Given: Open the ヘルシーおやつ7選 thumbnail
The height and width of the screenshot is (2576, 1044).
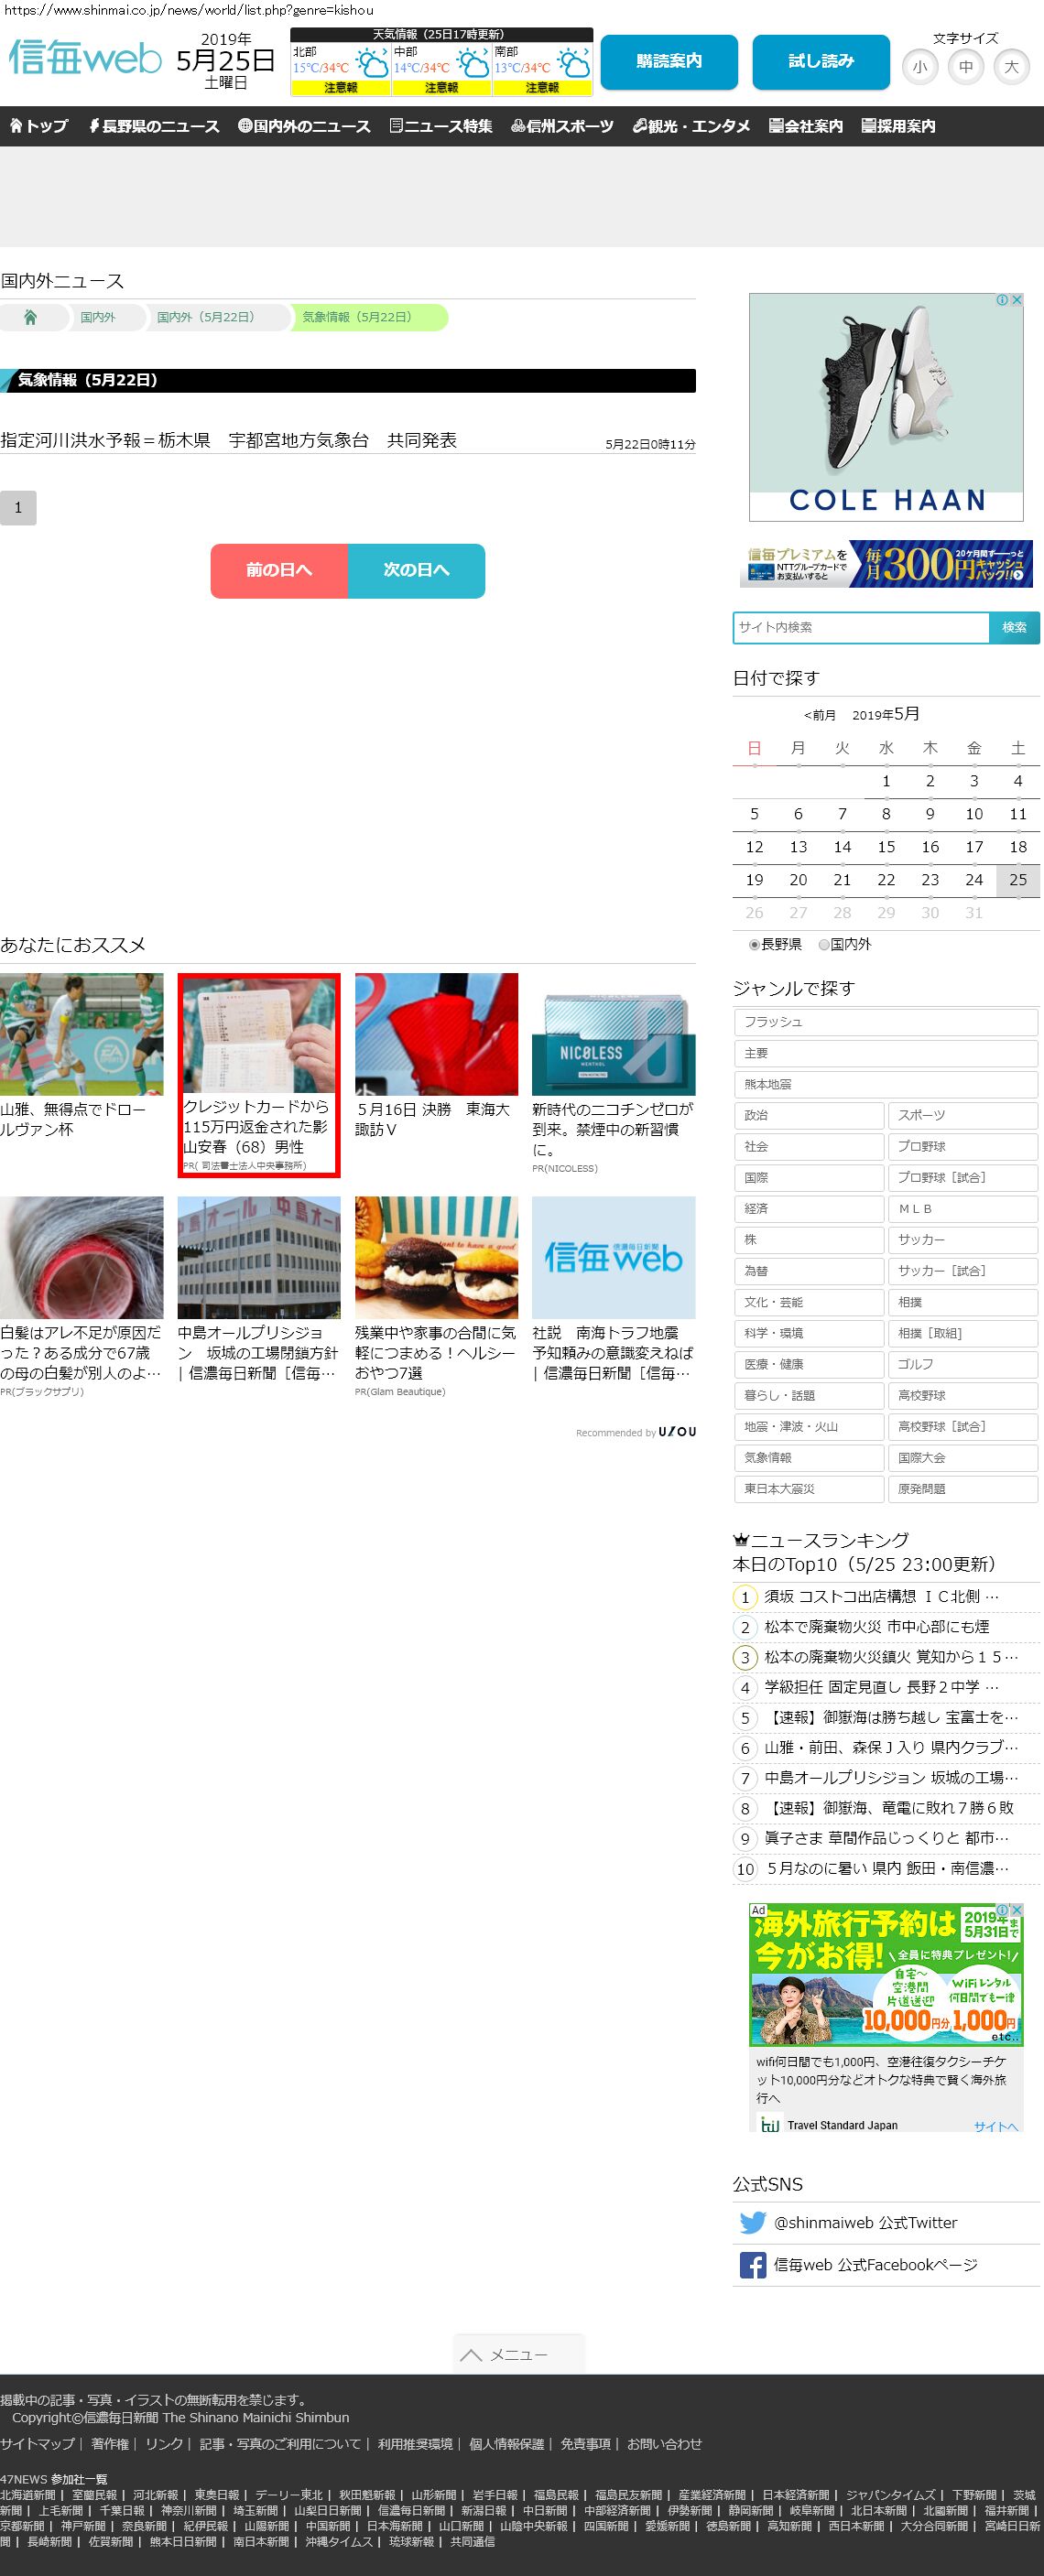Looking at the screenshot, I should tap(436, 1258).
